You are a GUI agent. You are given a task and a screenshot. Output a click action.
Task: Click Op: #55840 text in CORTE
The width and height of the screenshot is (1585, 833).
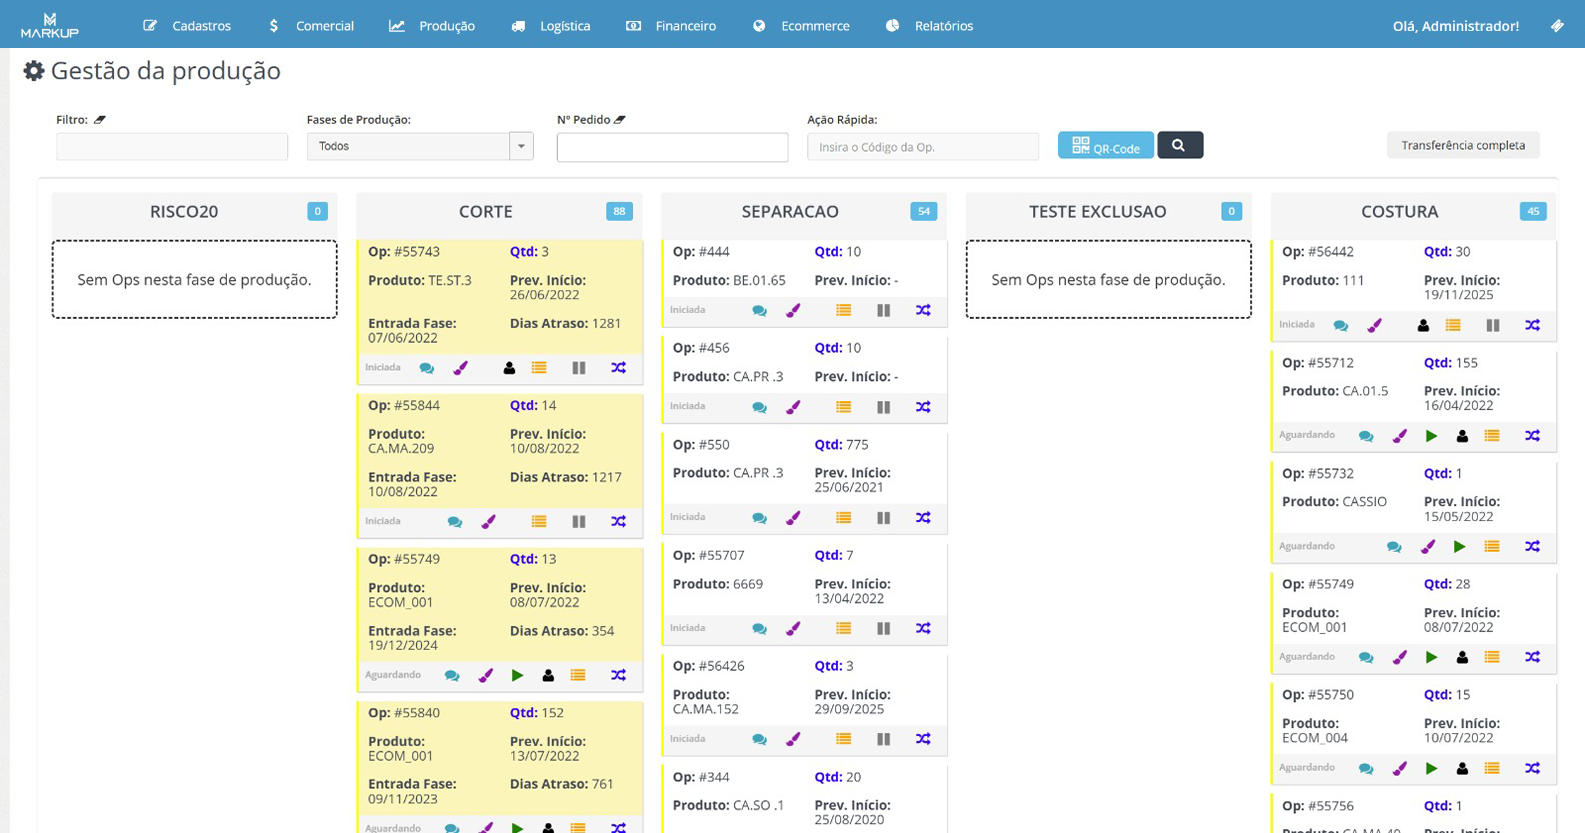404,713
